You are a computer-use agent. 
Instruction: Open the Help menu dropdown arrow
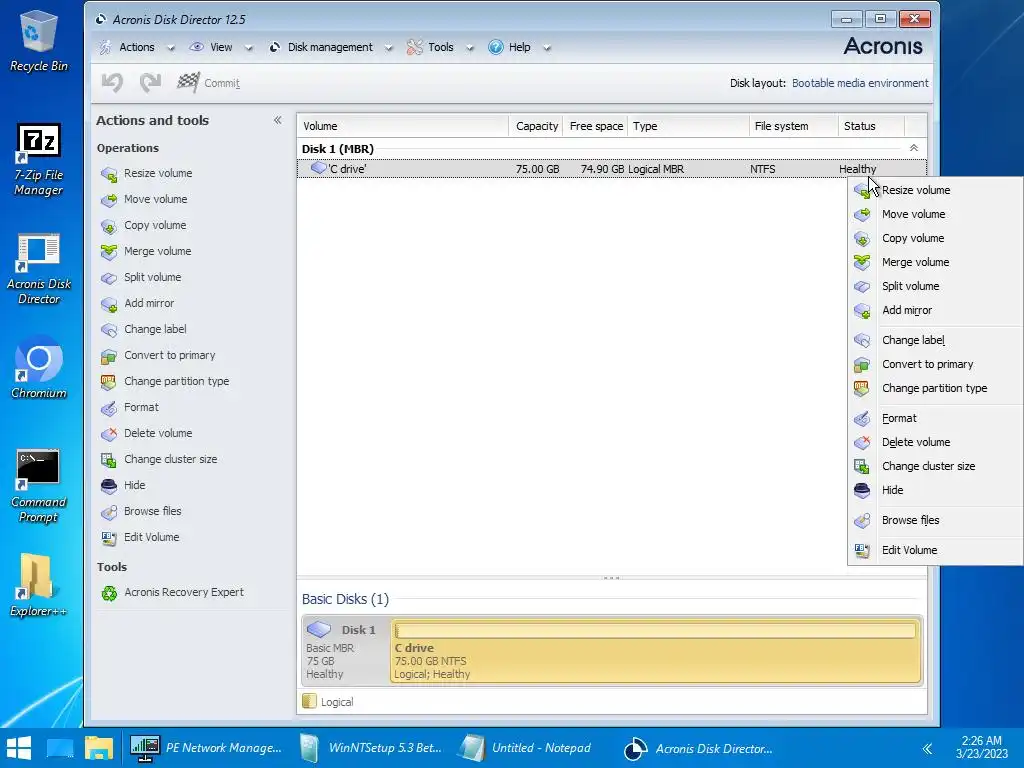547,48
